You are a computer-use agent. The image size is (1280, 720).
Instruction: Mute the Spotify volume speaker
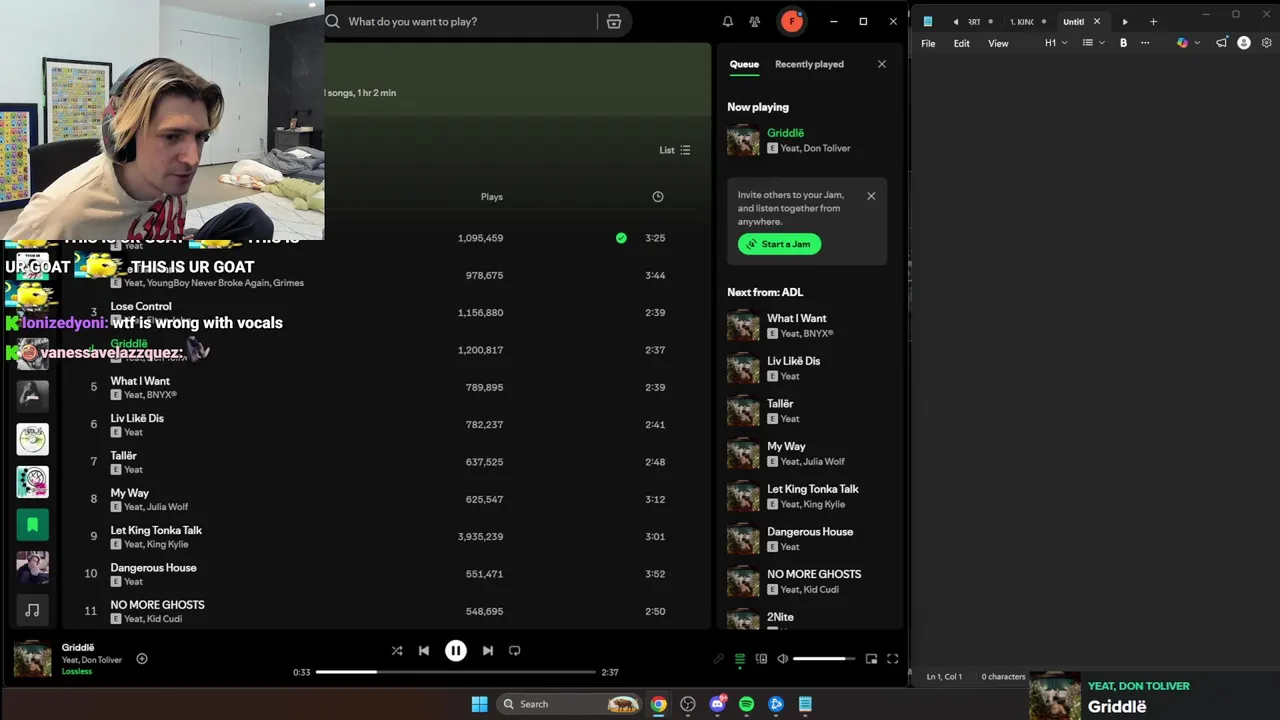click(x=783, y=659)
